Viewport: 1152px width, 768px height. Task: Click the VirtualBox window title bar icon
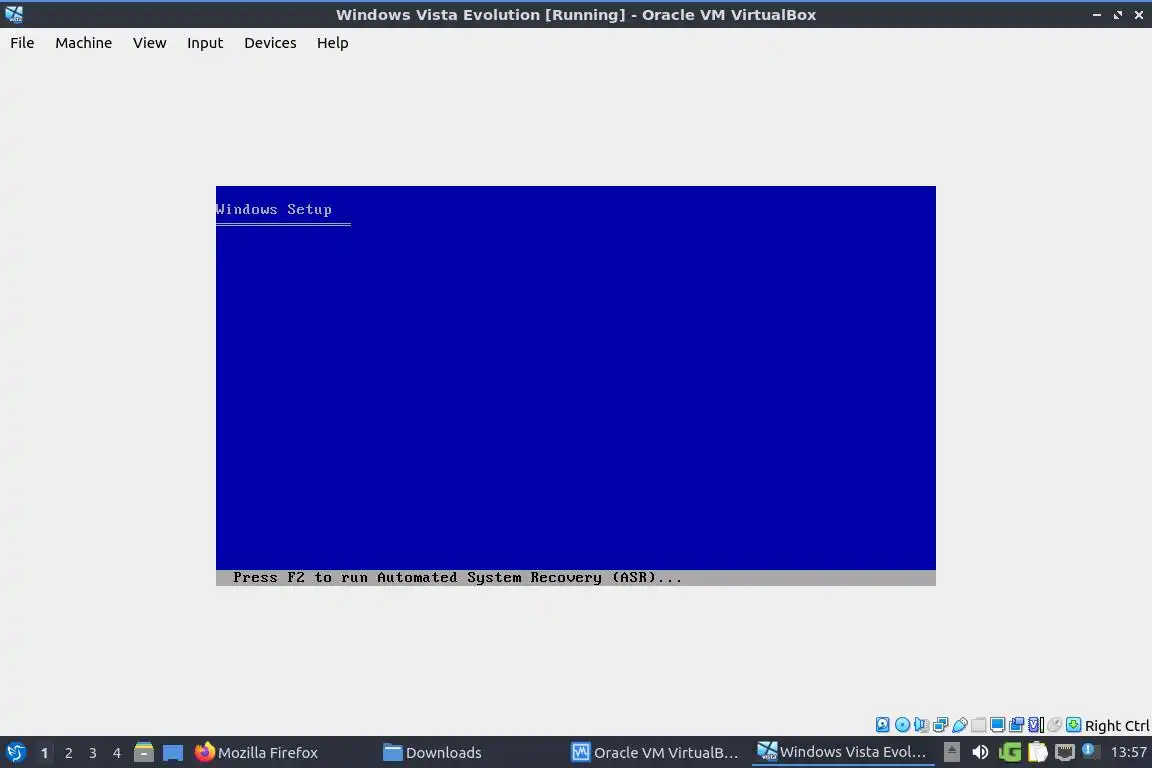(x=14, y=14)
